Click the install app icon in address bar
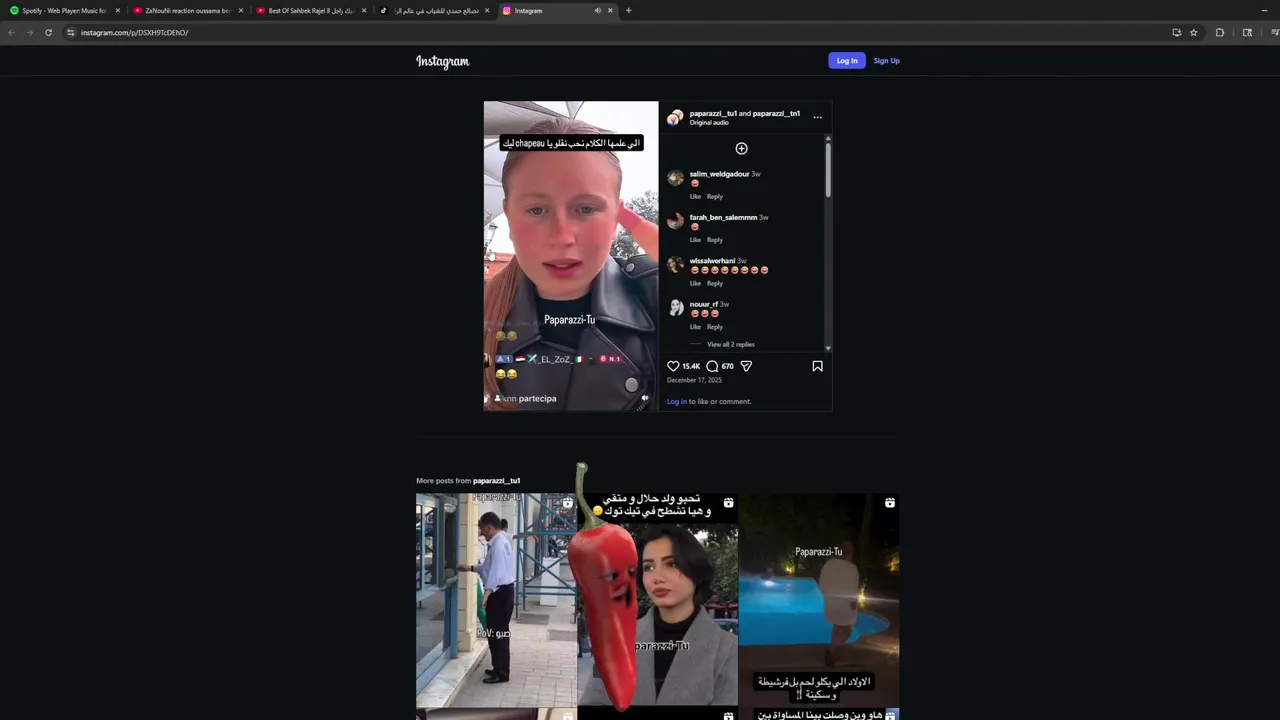1280x720 pixels. click(x=1176, y=32)
